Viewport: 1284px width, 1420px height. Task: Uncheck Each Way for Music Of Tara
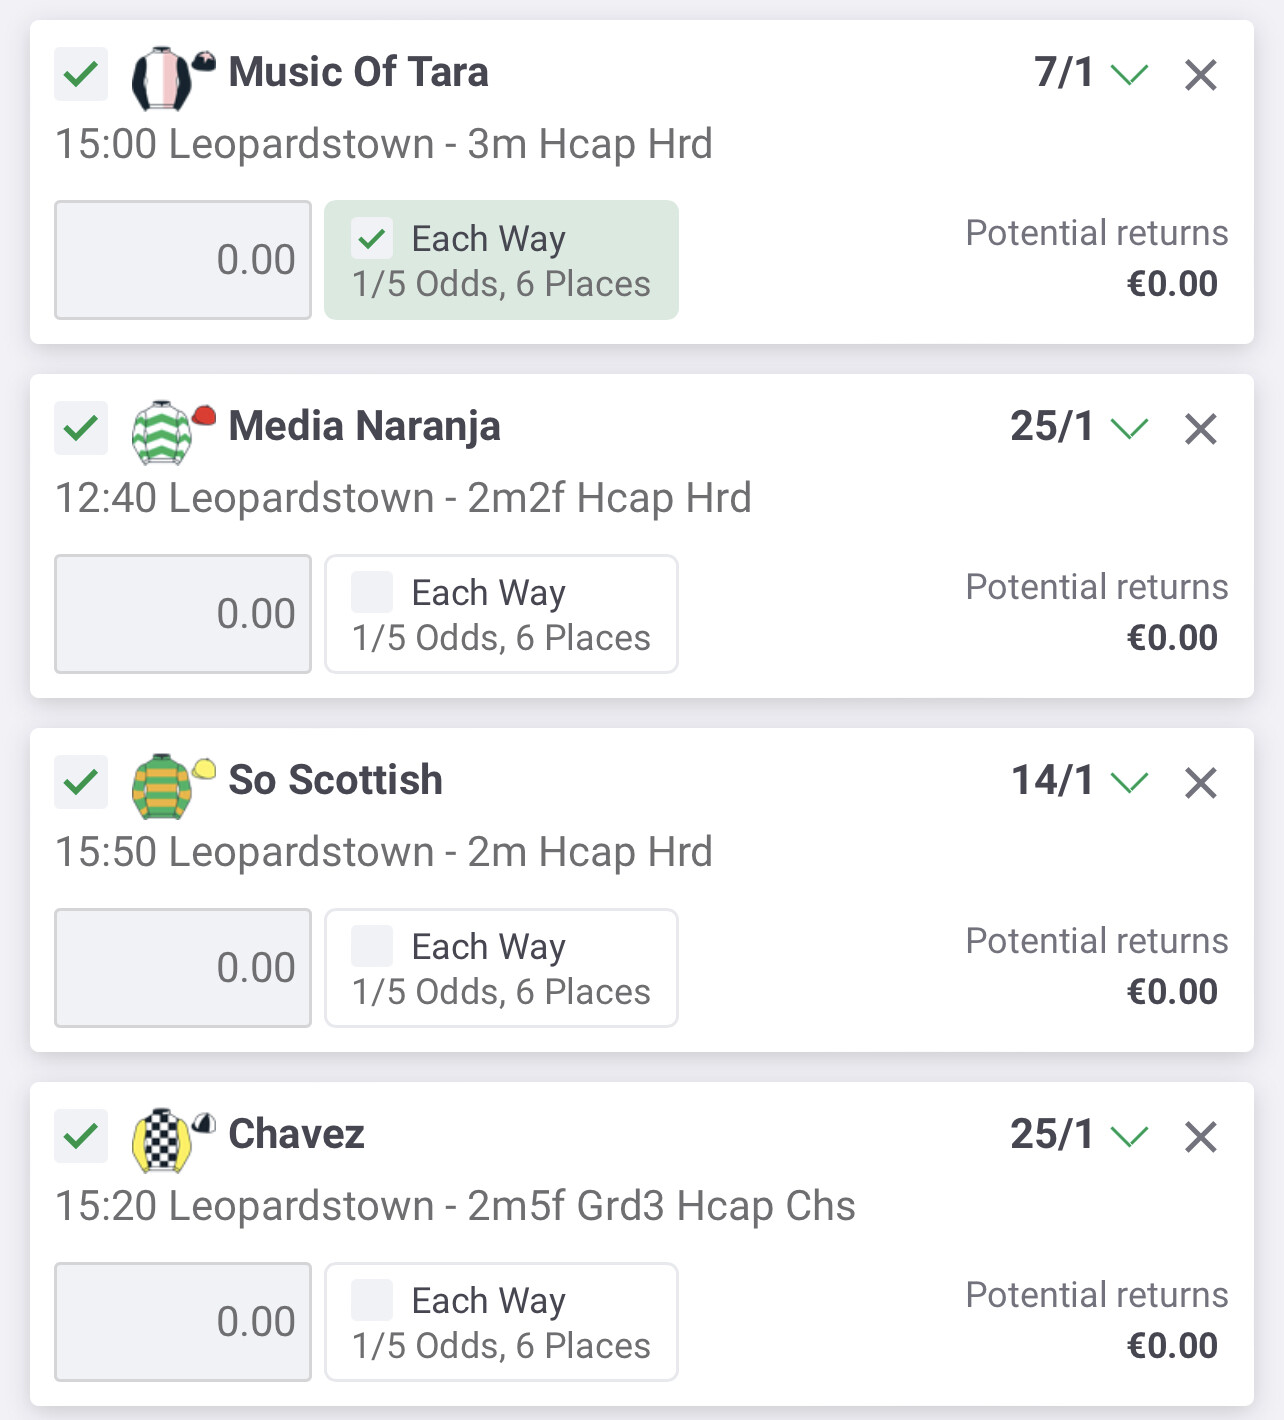[x=372, y=239]
